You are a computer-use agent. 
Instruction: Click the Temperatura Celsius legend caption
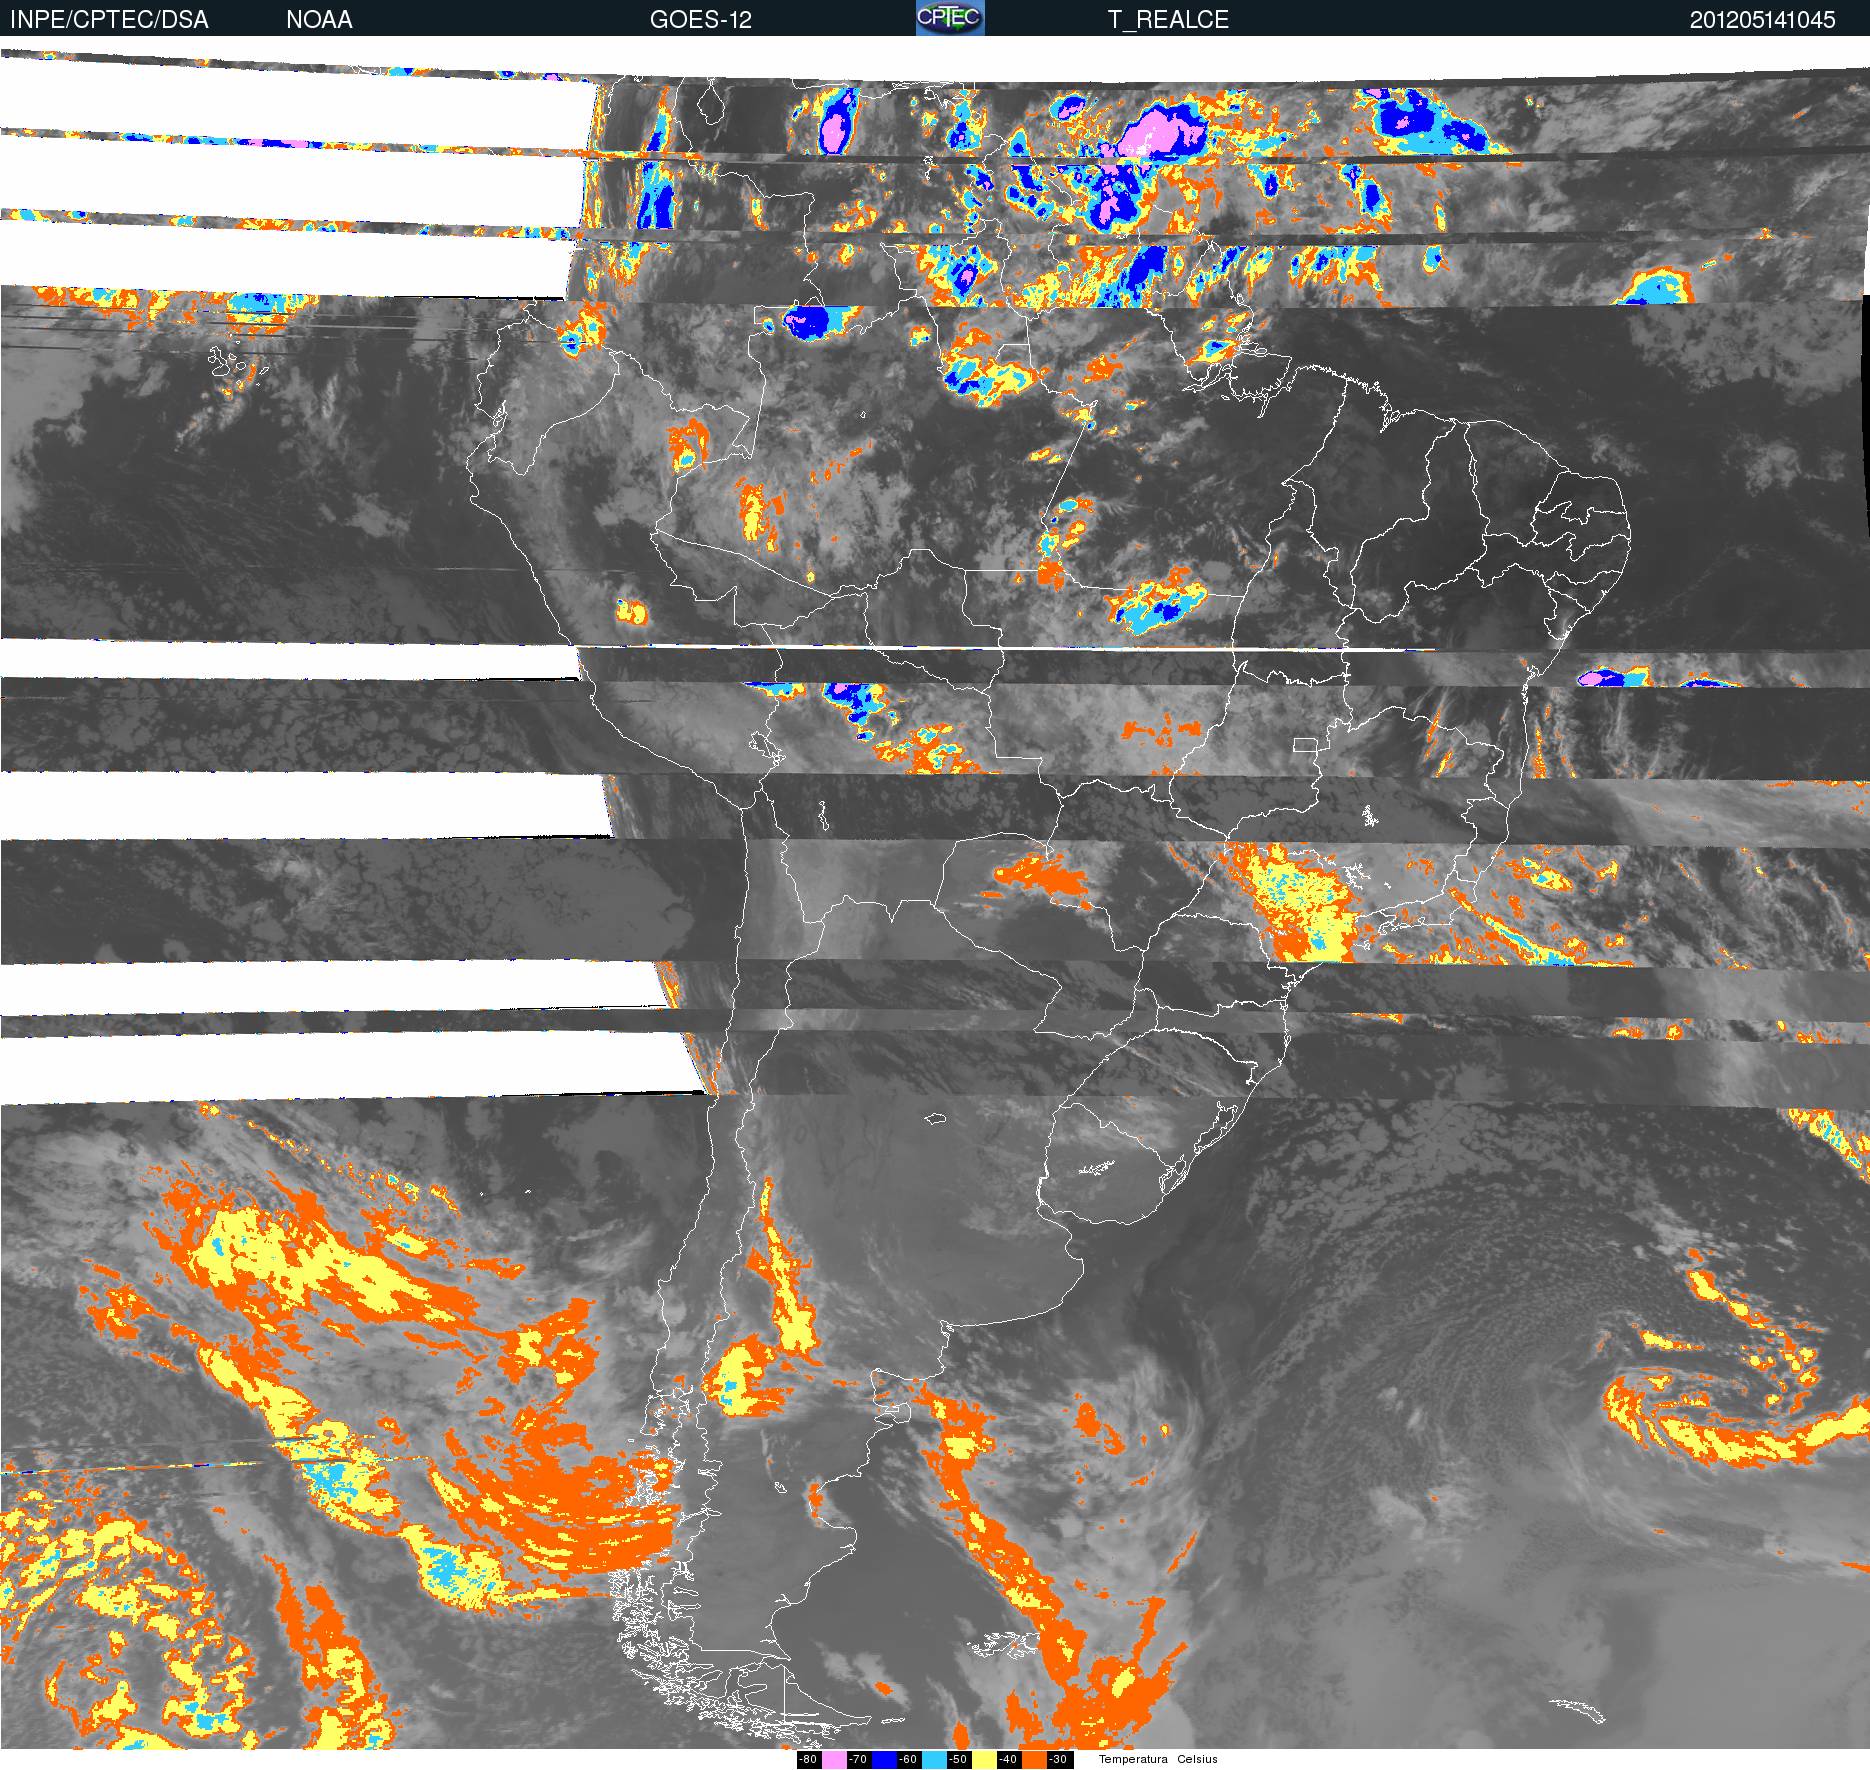click(x=1158, y=1760)
